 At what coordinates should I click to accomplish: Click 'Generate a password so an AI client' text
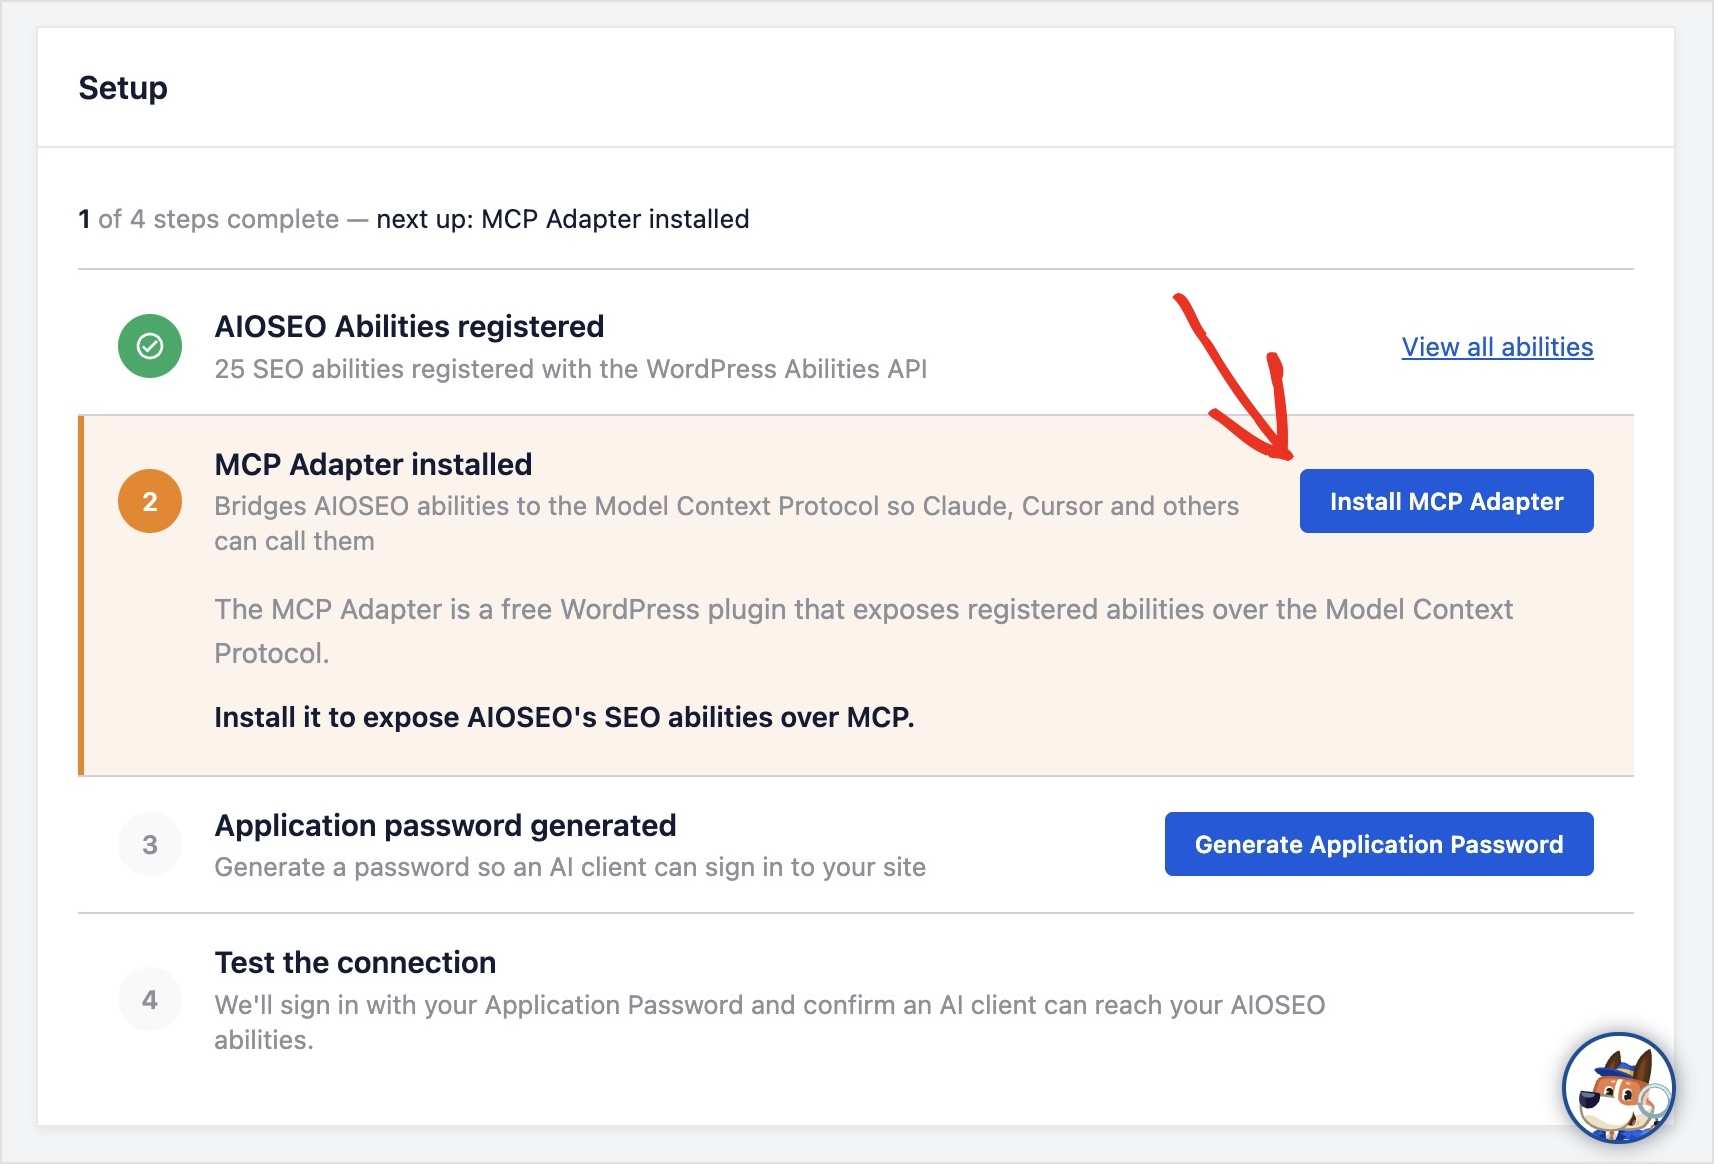[570, 867]
